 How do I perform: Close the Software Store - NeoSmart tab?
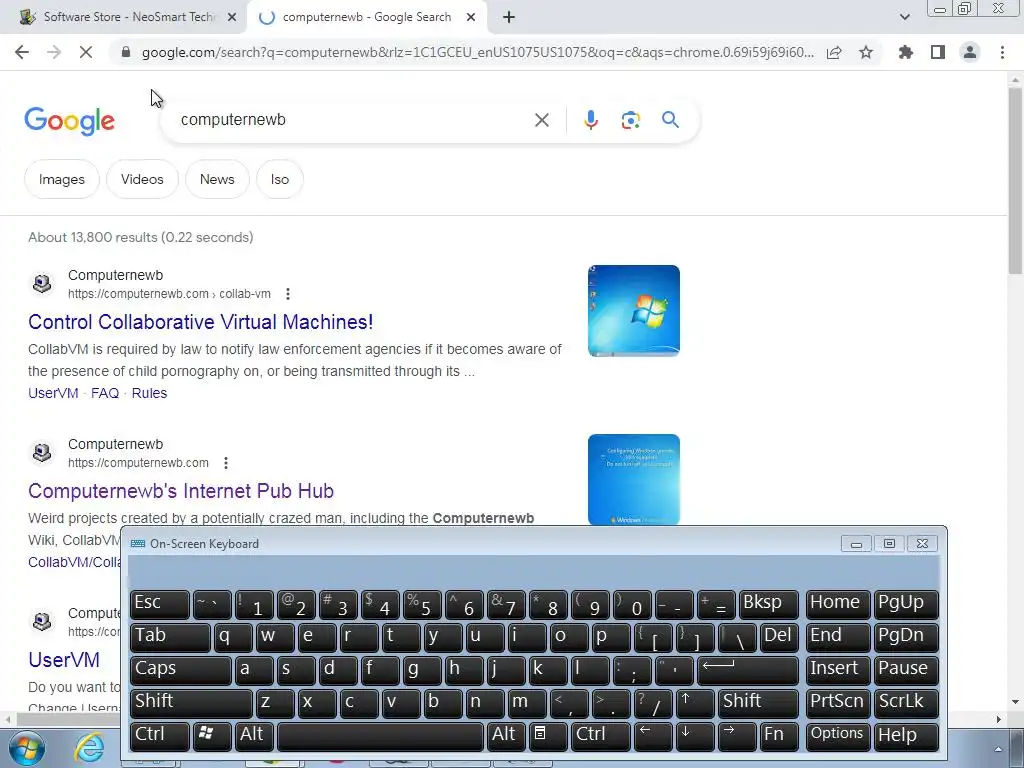point(232,17)
